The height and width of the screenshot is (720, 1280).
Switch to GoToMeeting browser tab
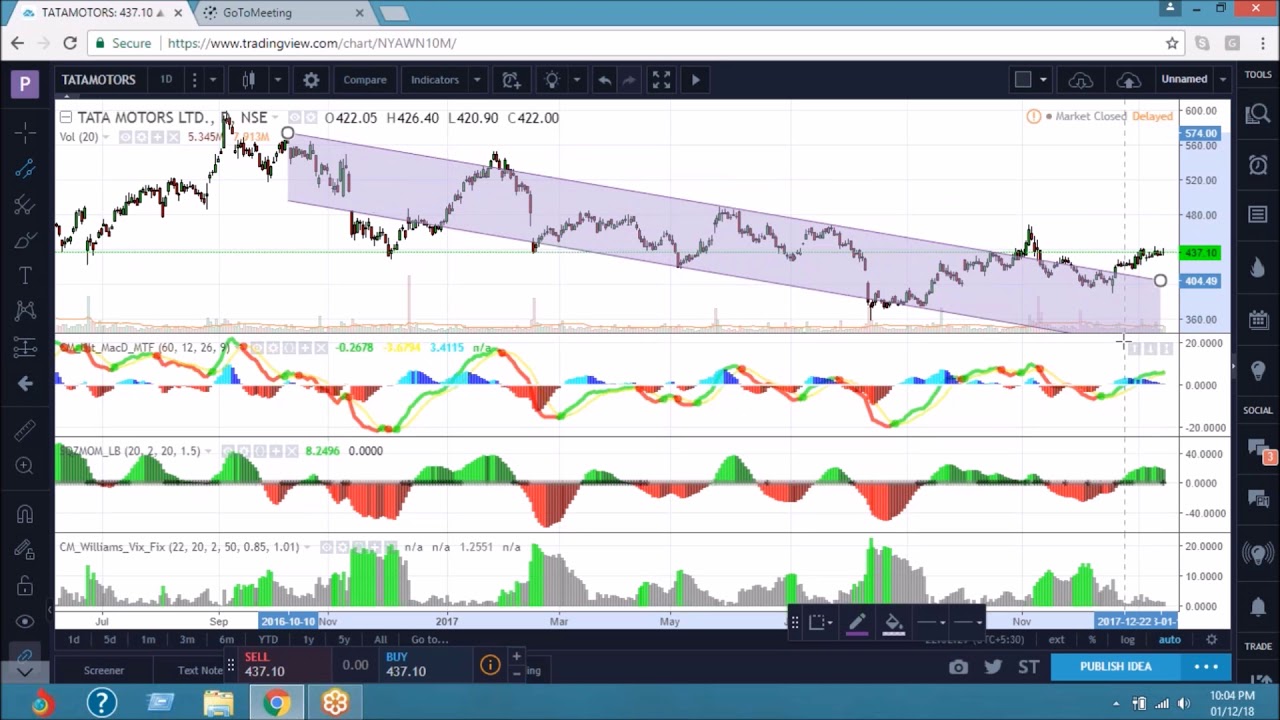(283, 13)
